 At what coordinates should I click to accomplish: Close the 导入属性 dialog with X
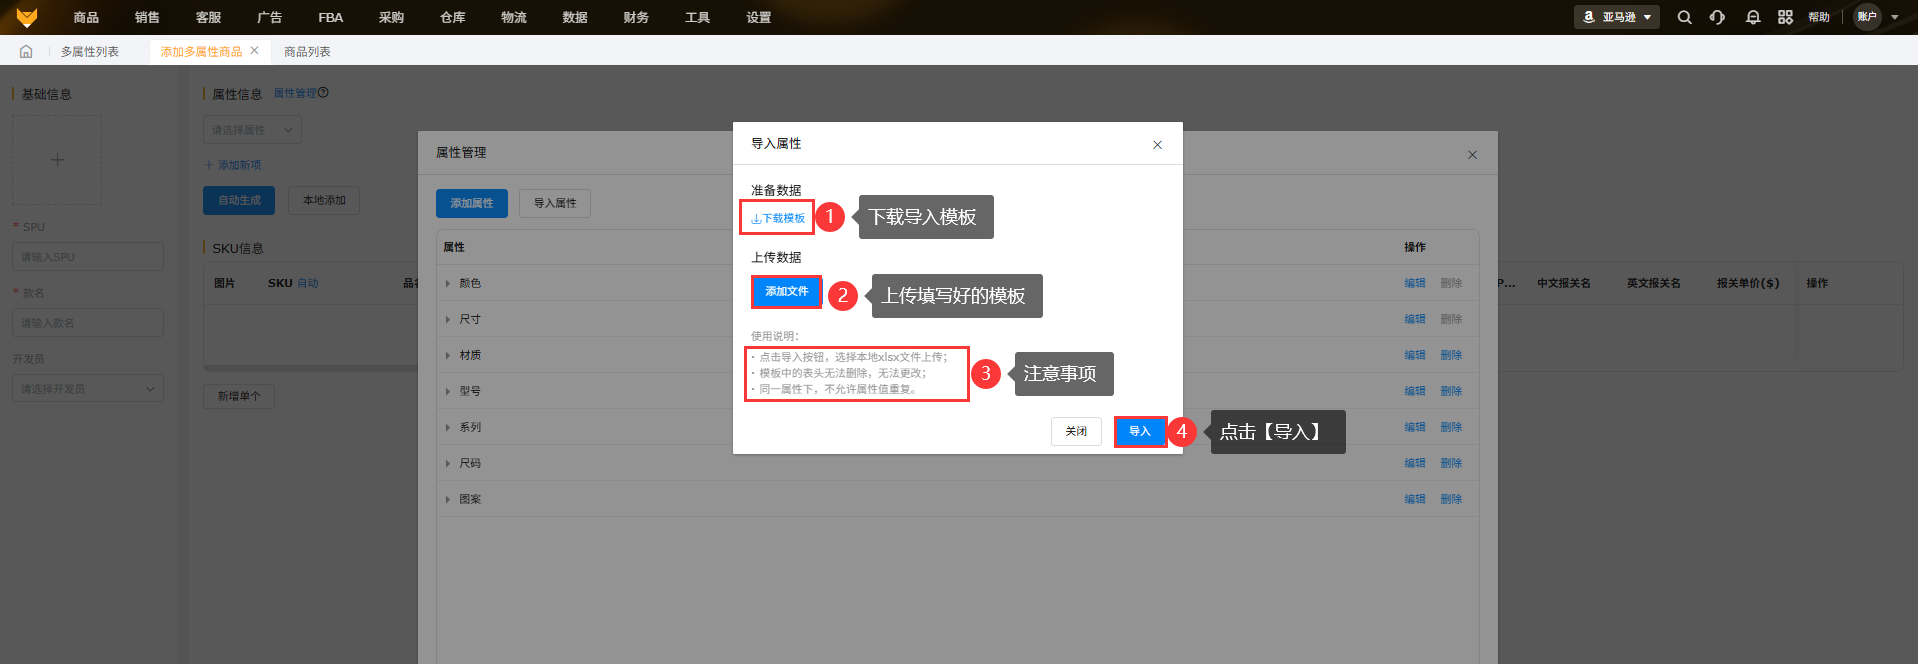pos(1157,145)
